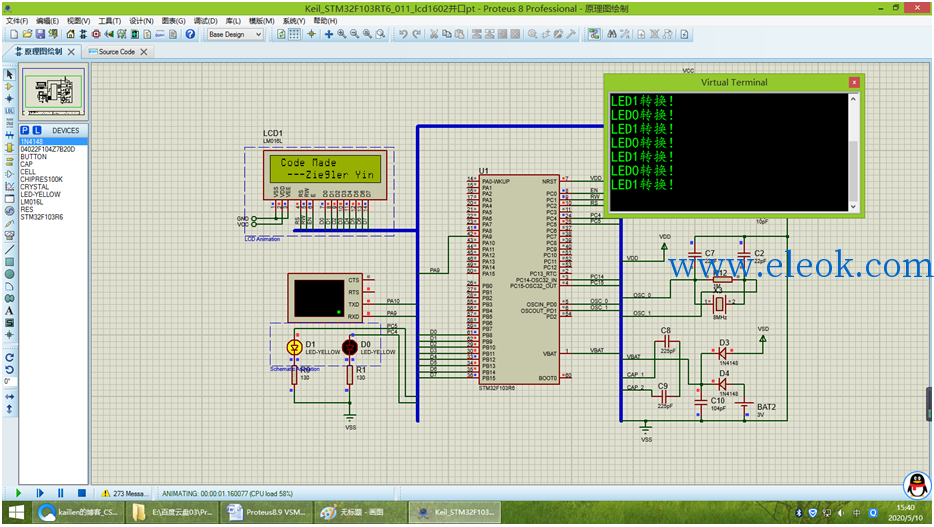Click the Undo toolbar icon
Screen dimensions: 934x527
pyautogui.click(x=403, y=34)
